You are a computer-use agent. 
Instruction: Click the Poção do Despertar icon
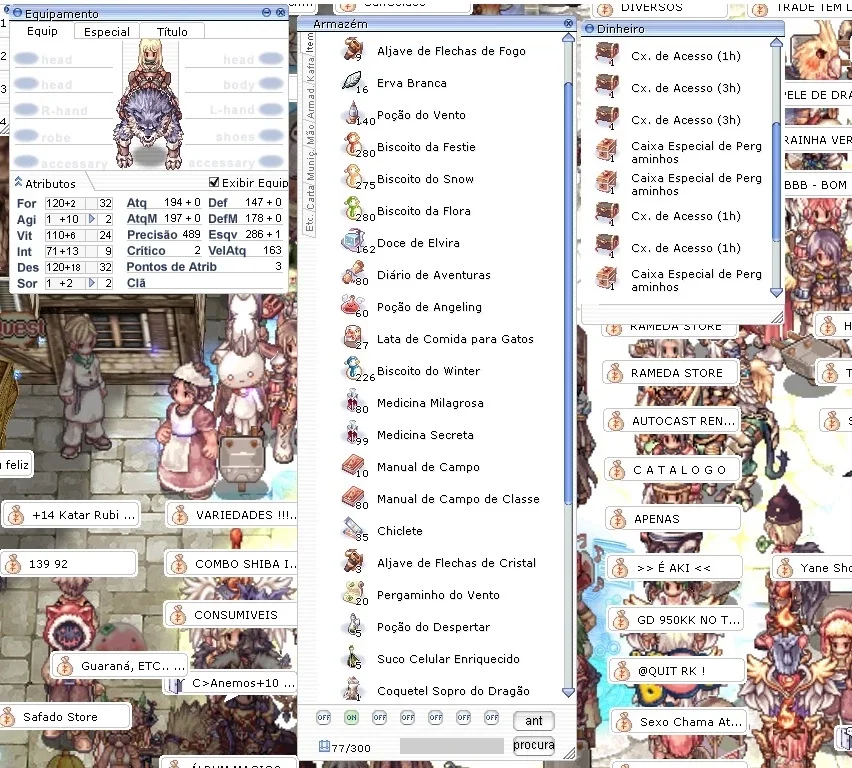[353, 625]
